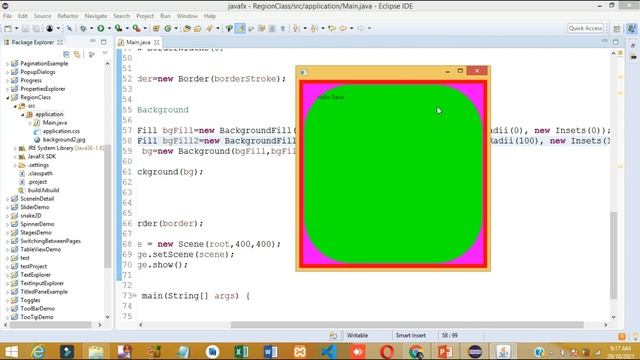
Task: Toggle Link with Editor in Package Explorer
Action: point(77,54)
